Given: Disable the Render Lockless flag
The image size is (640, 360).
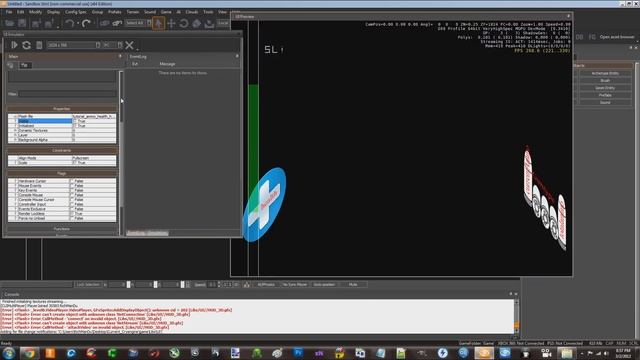Looking at the screenshot, I should [x=72, y=213].
